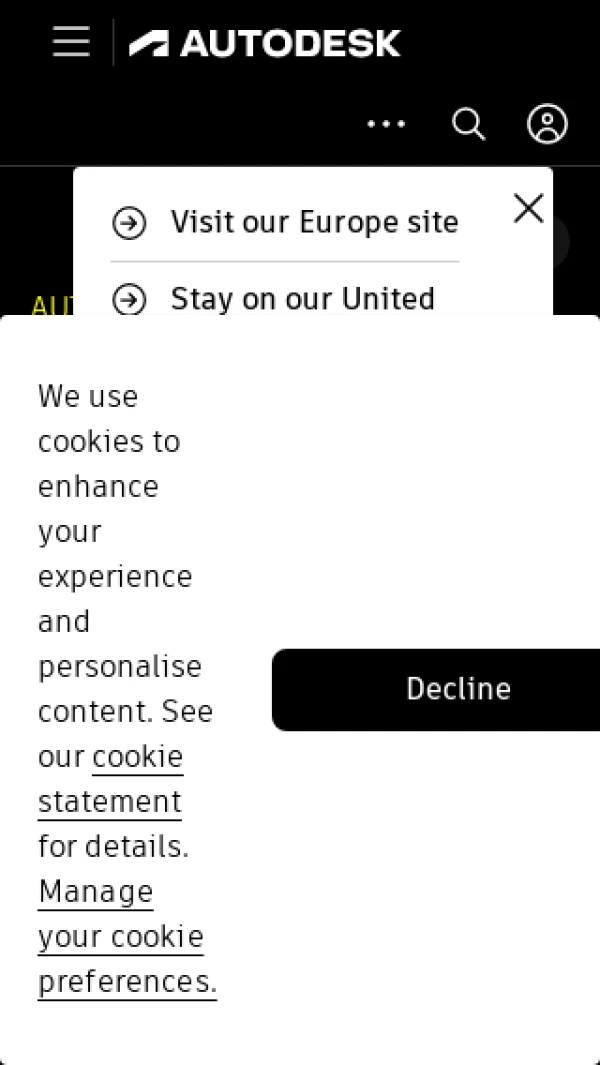
Task: Close the site selection popup
Action: pos(528,208)
